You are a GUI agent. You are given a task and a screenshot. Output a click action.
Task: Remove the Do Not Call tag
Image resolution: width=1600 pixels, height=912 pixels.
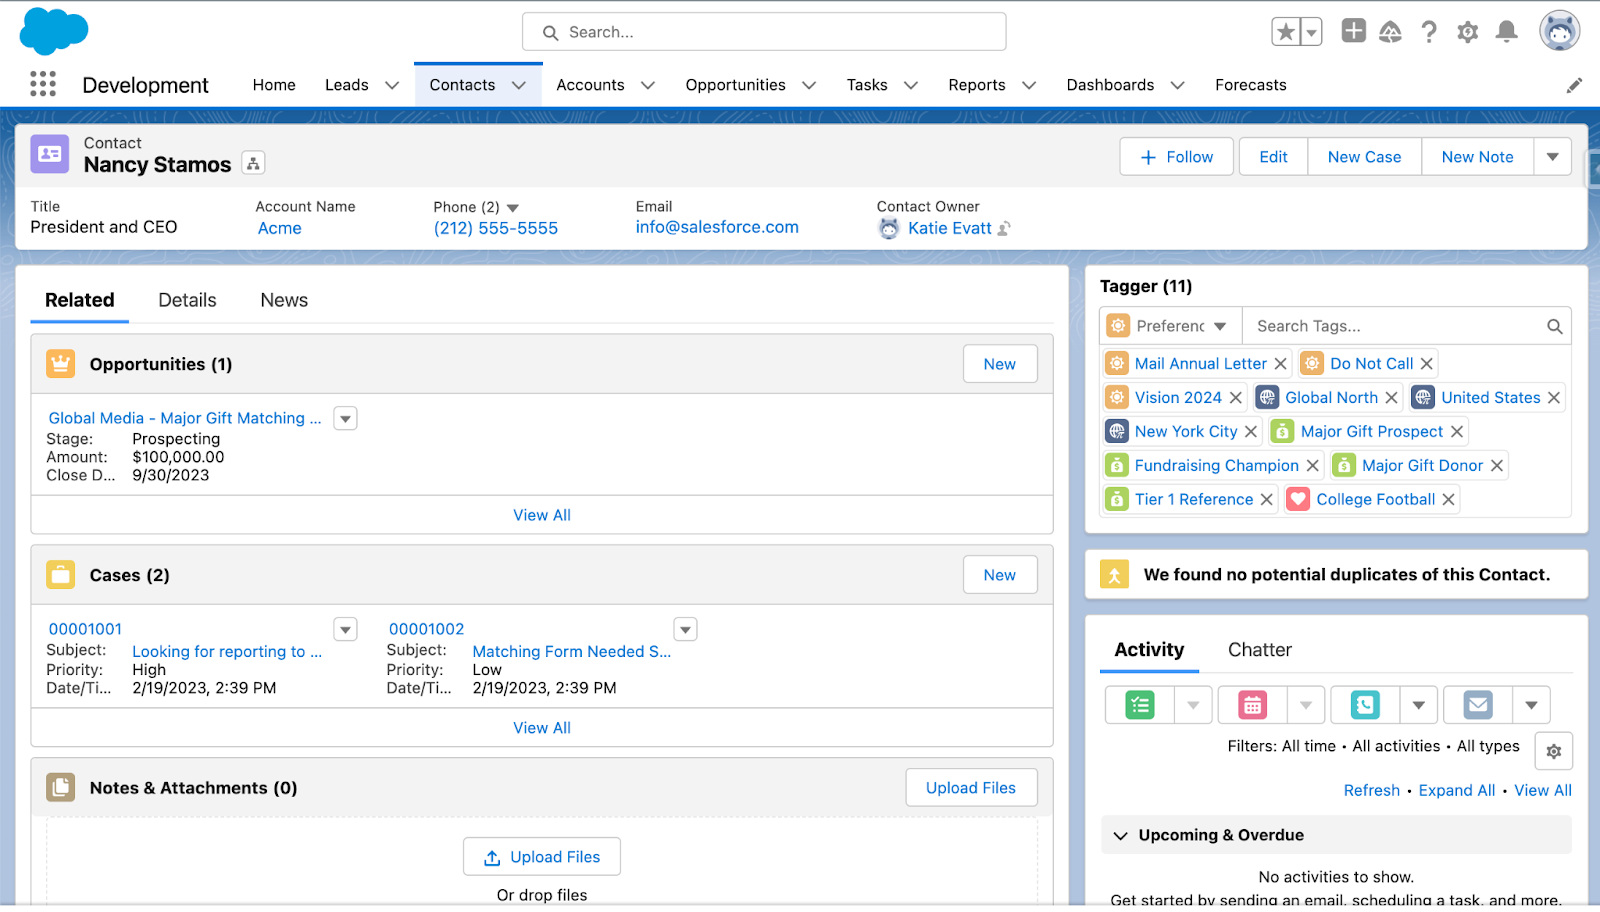[x=1427, y=364]
